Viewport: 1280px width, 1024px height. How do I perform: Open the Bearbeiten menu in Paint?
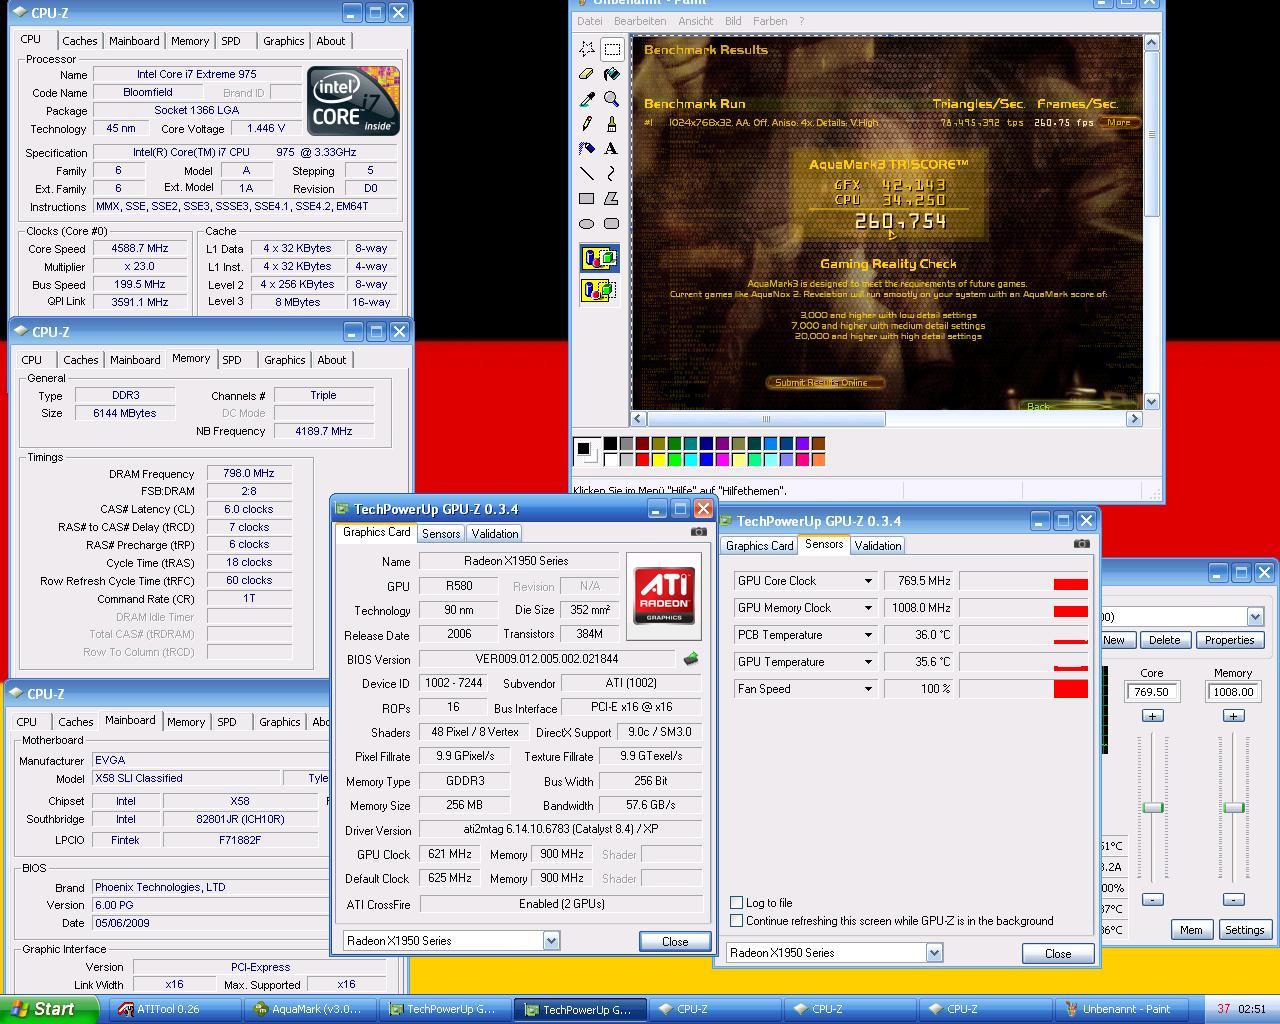click(640, 21)
